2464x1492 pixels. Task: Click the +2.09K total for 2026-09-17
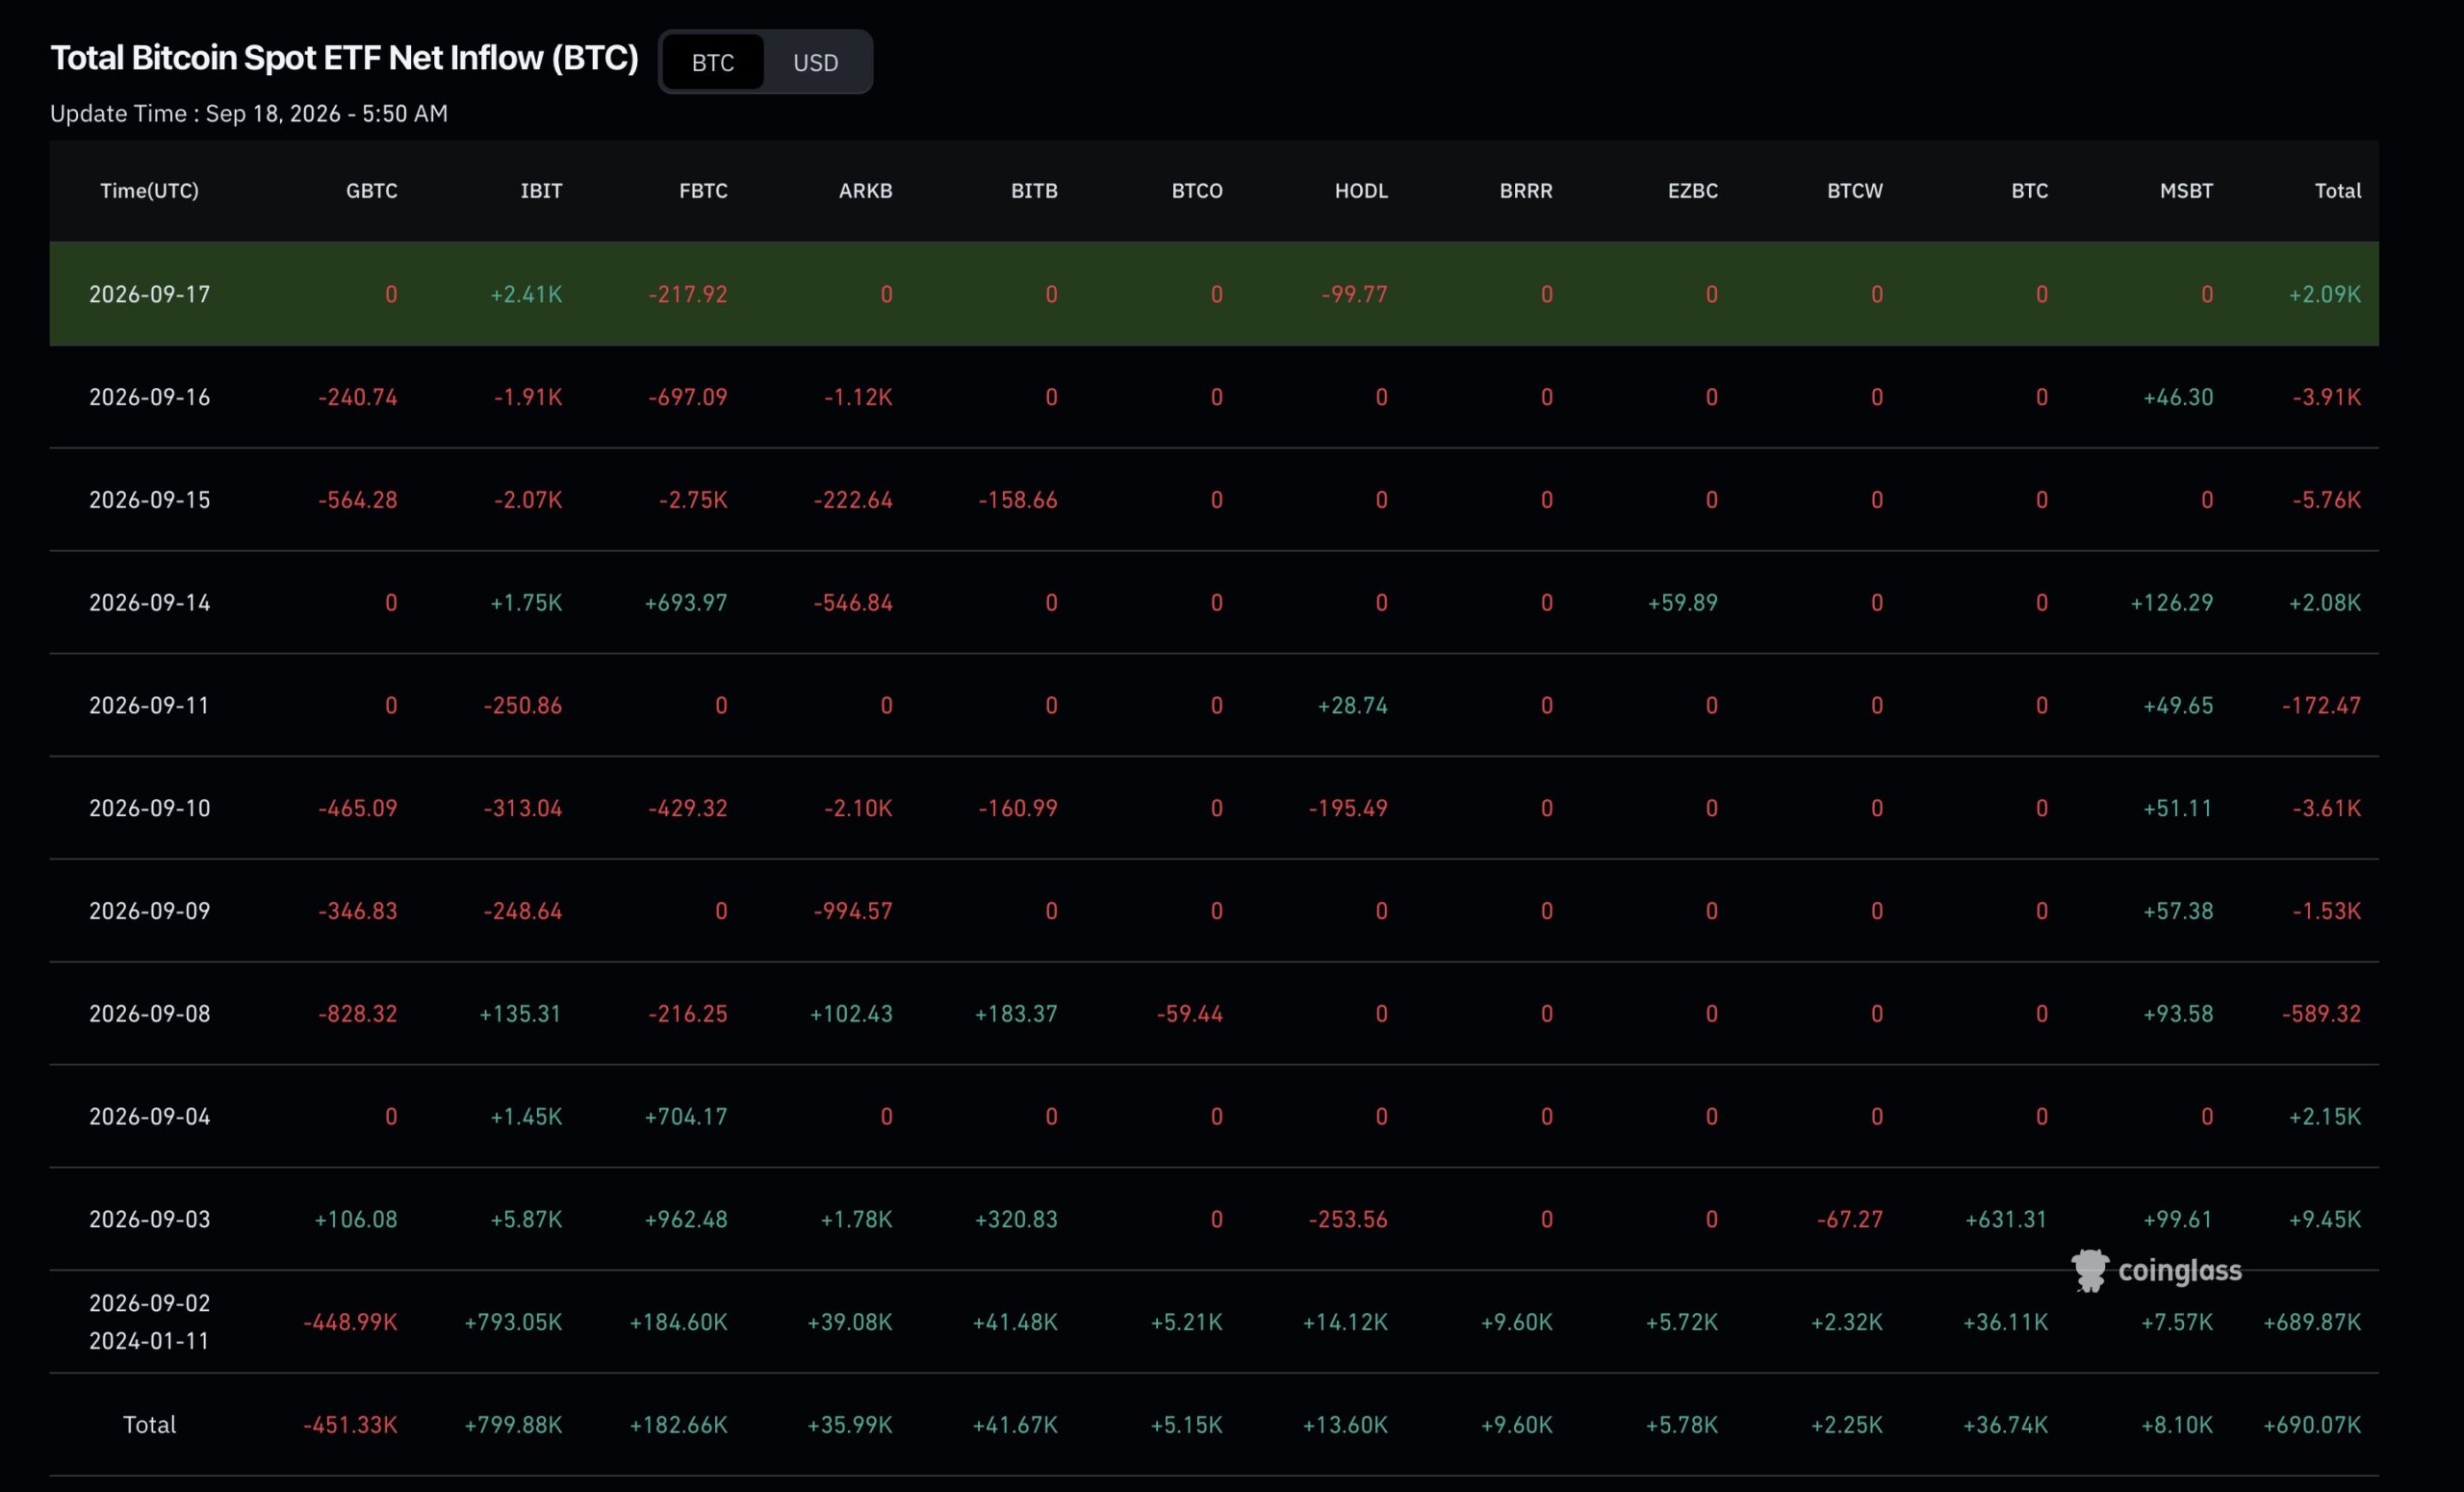tap(2325, 294)
